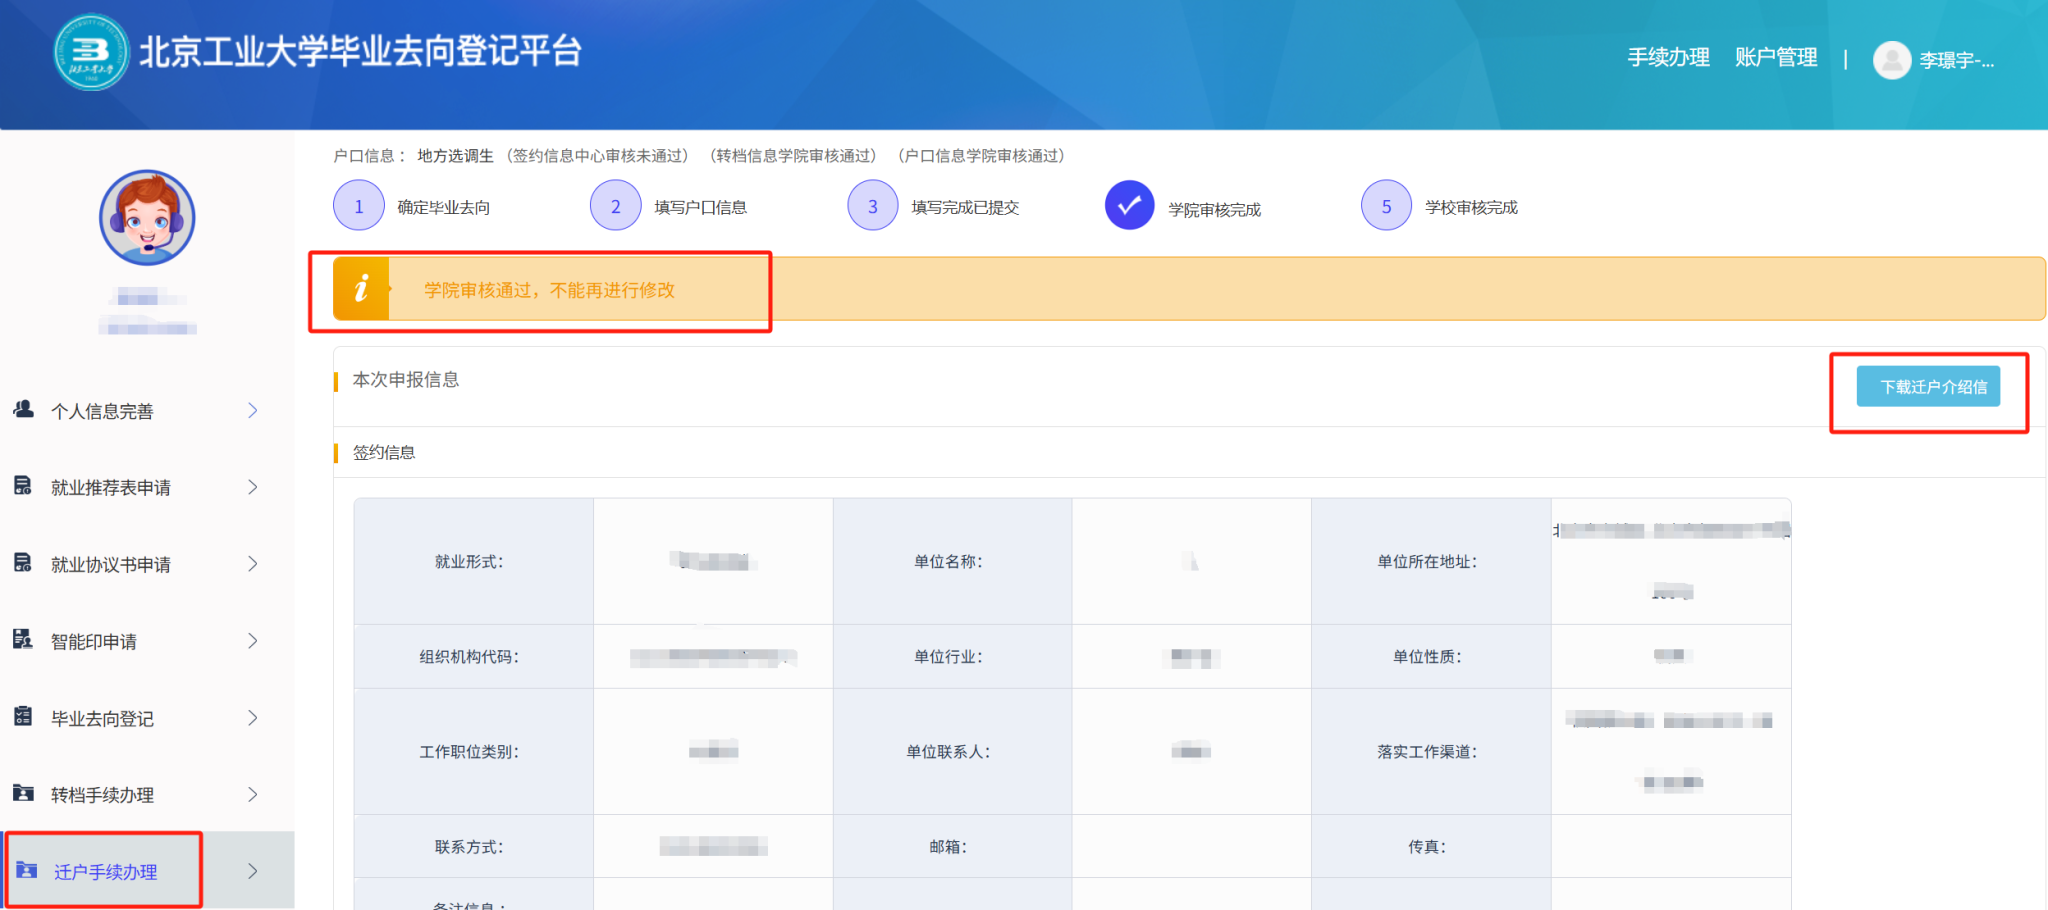Viewport: 2048px width, 910px height.
Task: Click the 就业推荐表申请 document icon
Action: 23,487
